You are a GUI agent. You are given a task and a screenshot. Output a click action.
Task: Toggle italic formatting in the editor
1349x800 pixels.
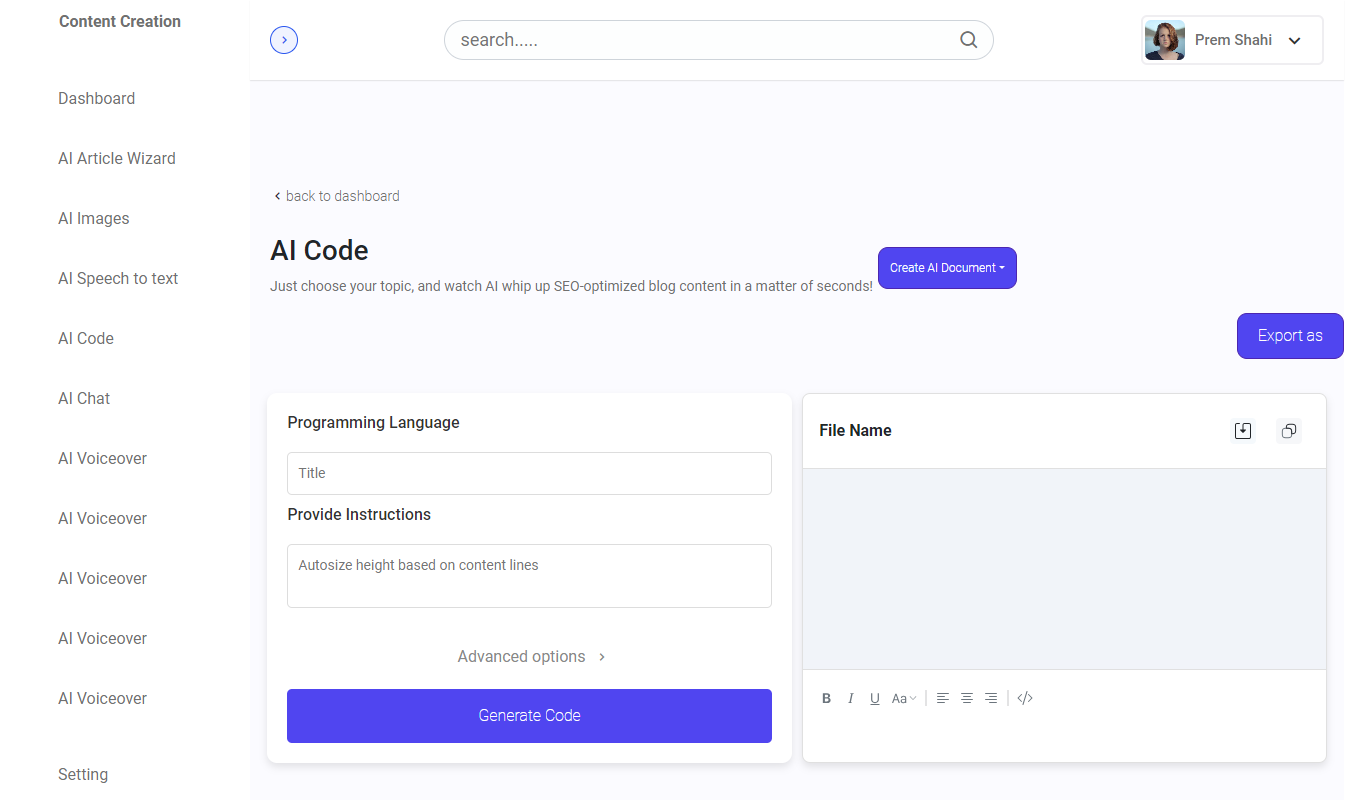851,699
